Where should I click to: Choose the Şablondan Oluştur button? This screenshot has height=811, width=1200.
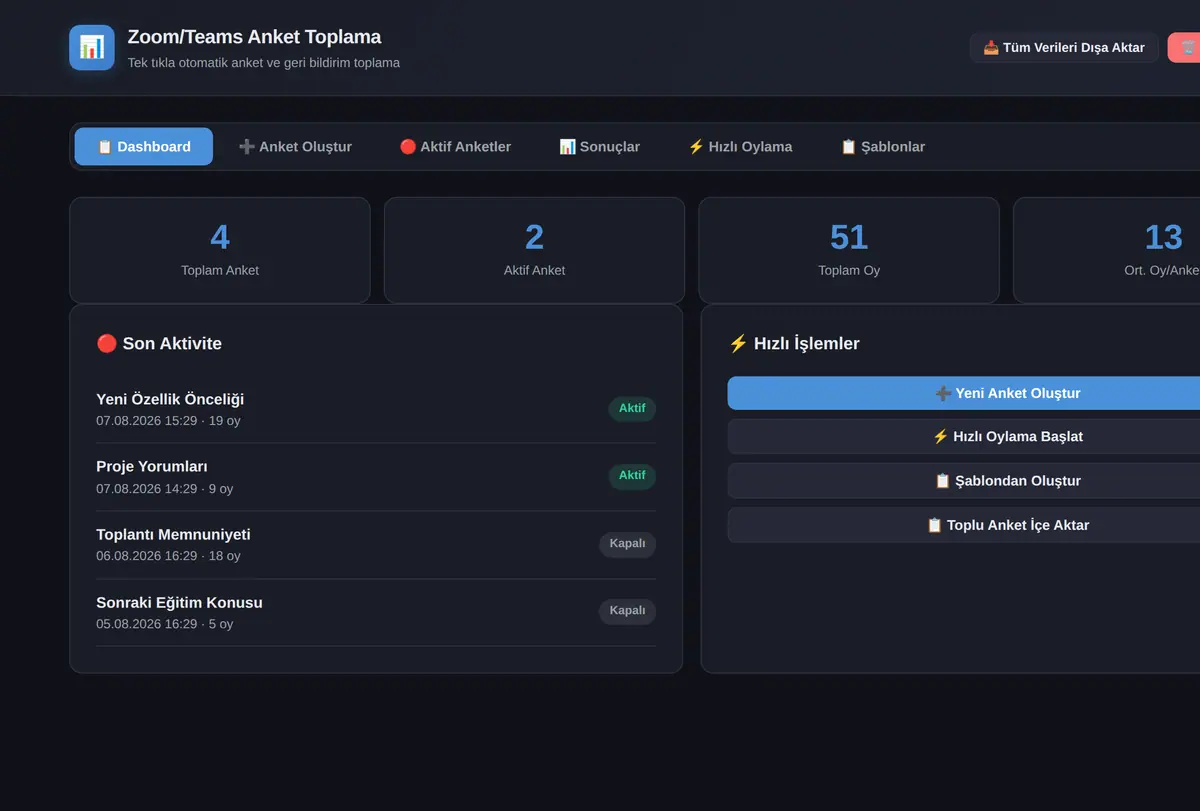point(964,480)
